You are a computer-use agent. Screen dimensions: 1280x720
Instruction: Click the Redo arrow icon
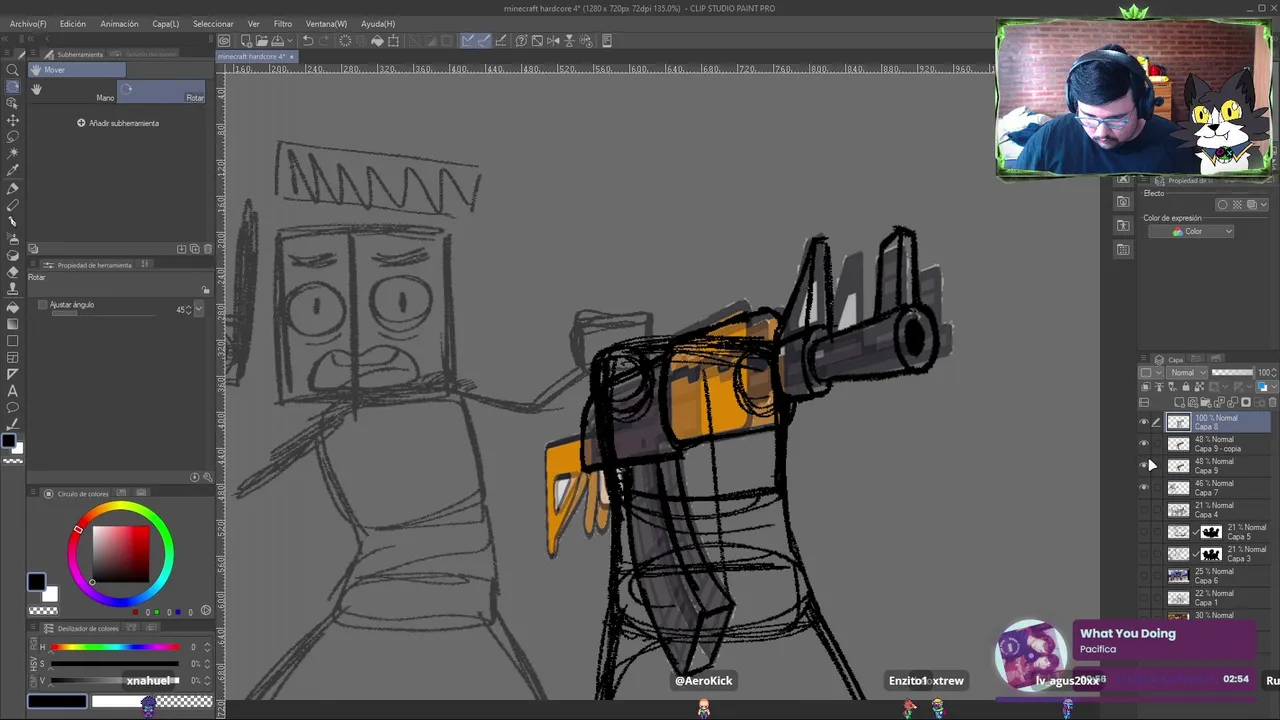click(x=324, y=41)
